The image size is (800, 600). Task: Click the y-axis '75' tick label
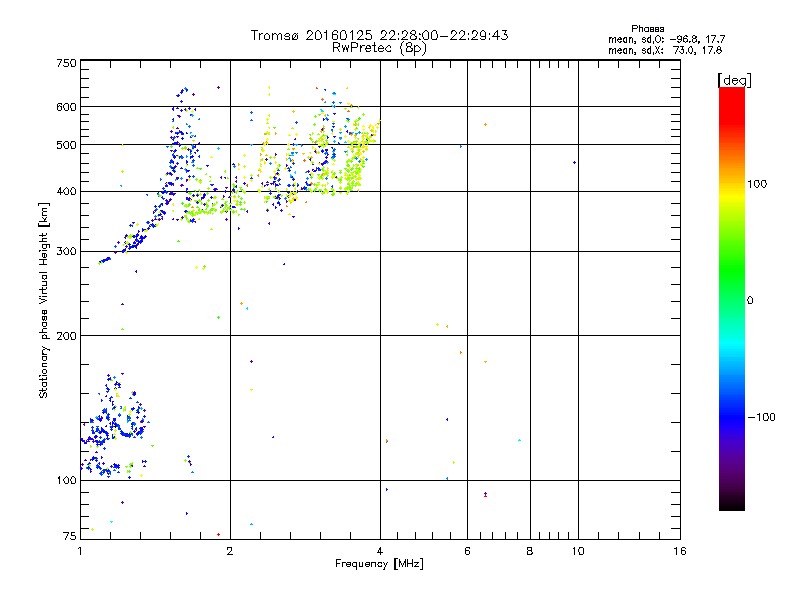click(70, 536)
